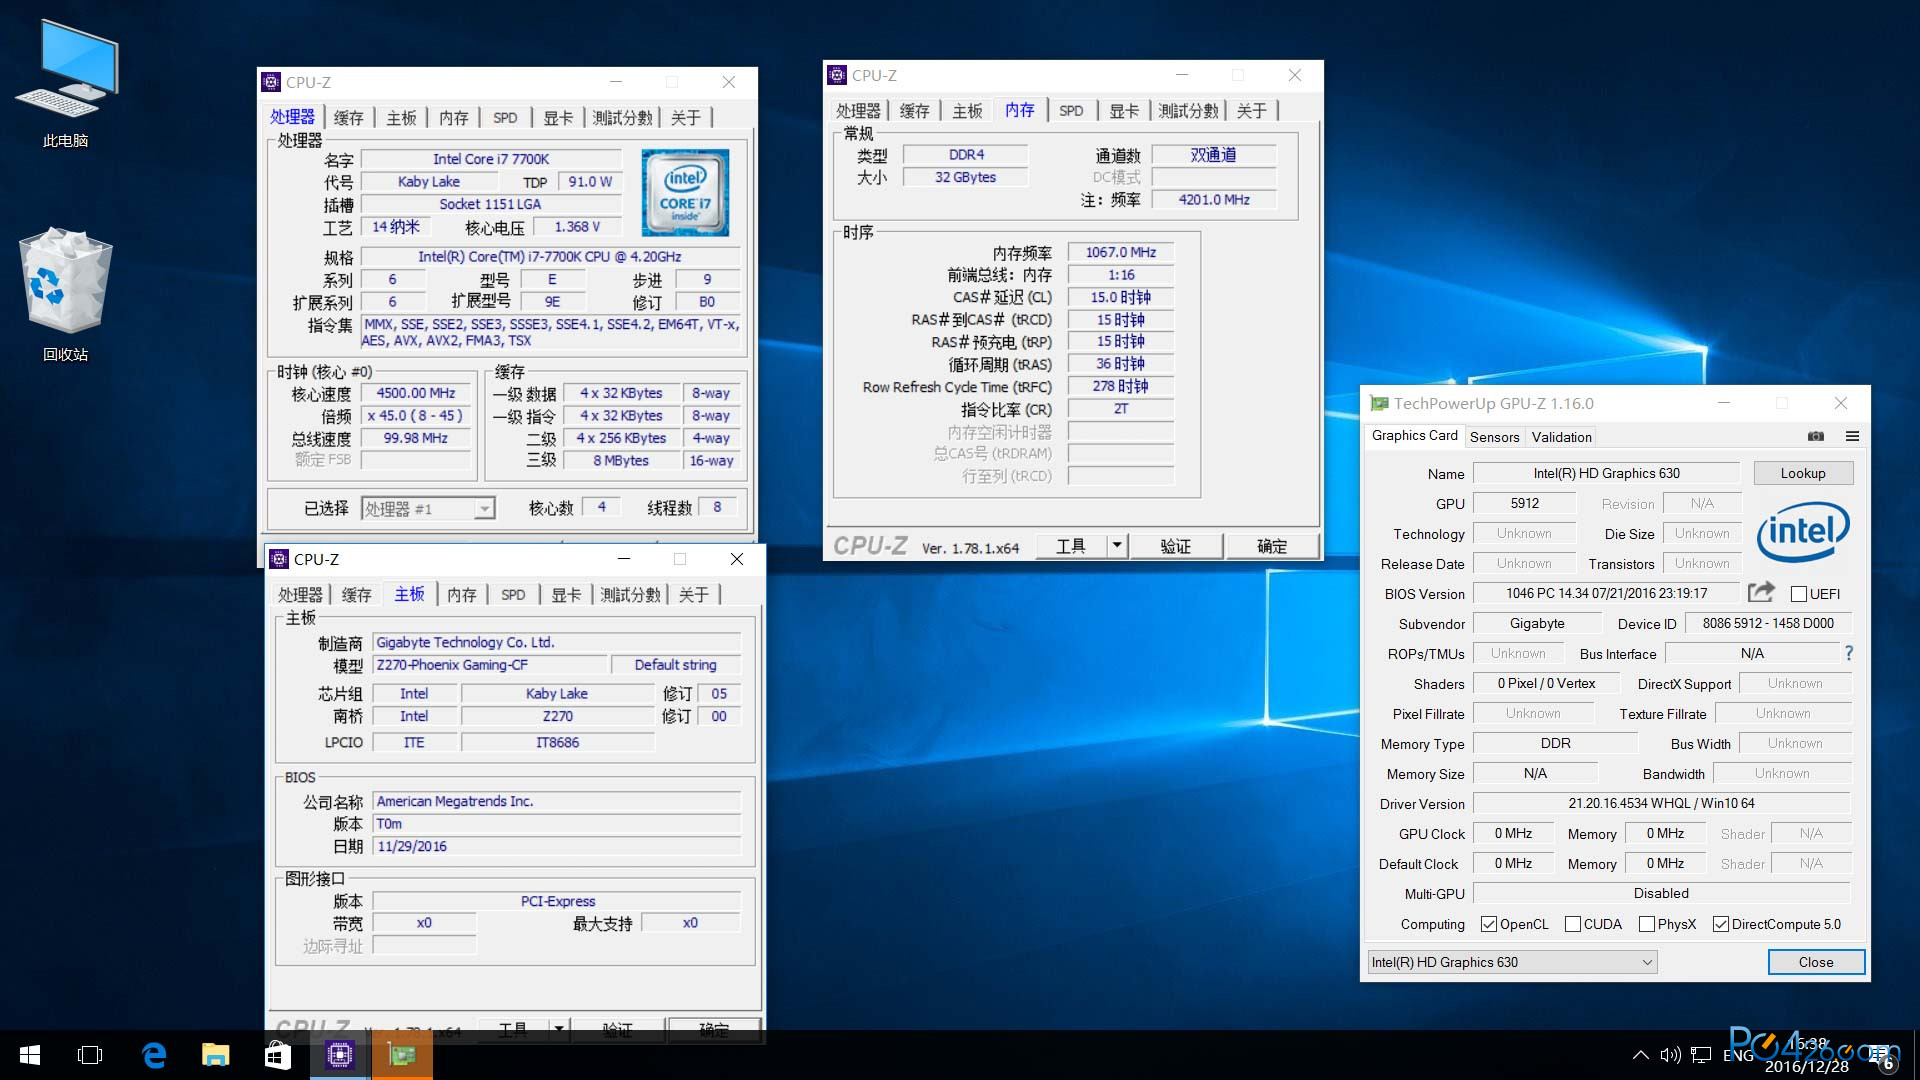This screenshot has width=1920, height=1080.
Task: Click the 32 GBytes memory size value
Action: pos(965,177)
